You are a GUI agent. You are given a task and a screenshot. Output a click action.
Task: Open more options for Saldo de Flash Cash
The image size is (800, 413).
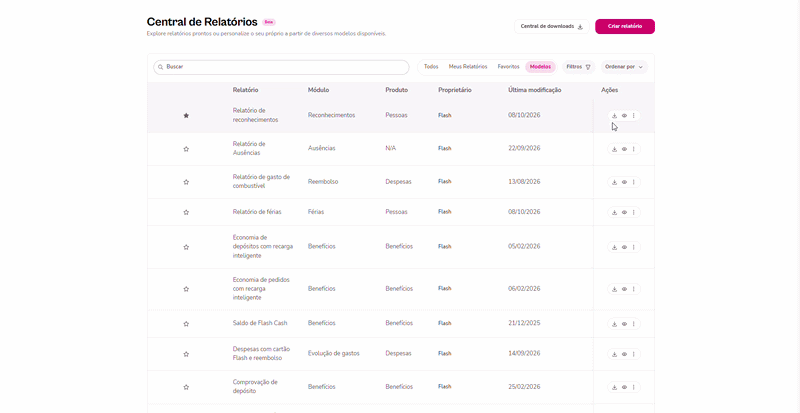click(634, 324)
